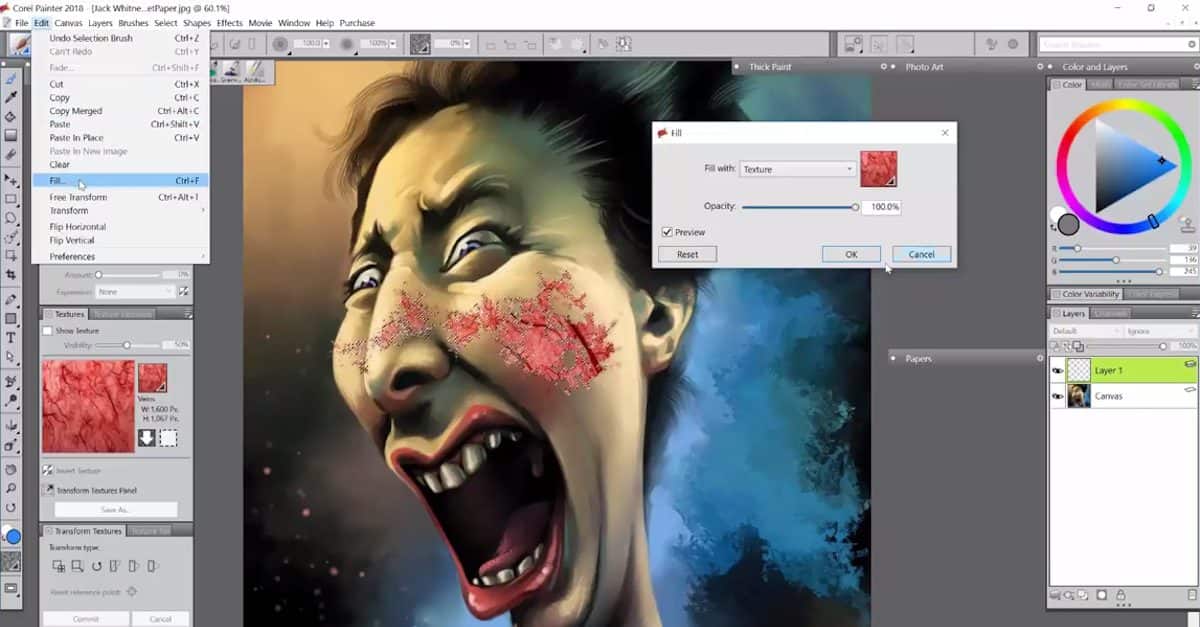Screen dimensions: 1200x627
Task: Click the rotate transform type icon
Action: pyautogui.click(x=96, y=566)
